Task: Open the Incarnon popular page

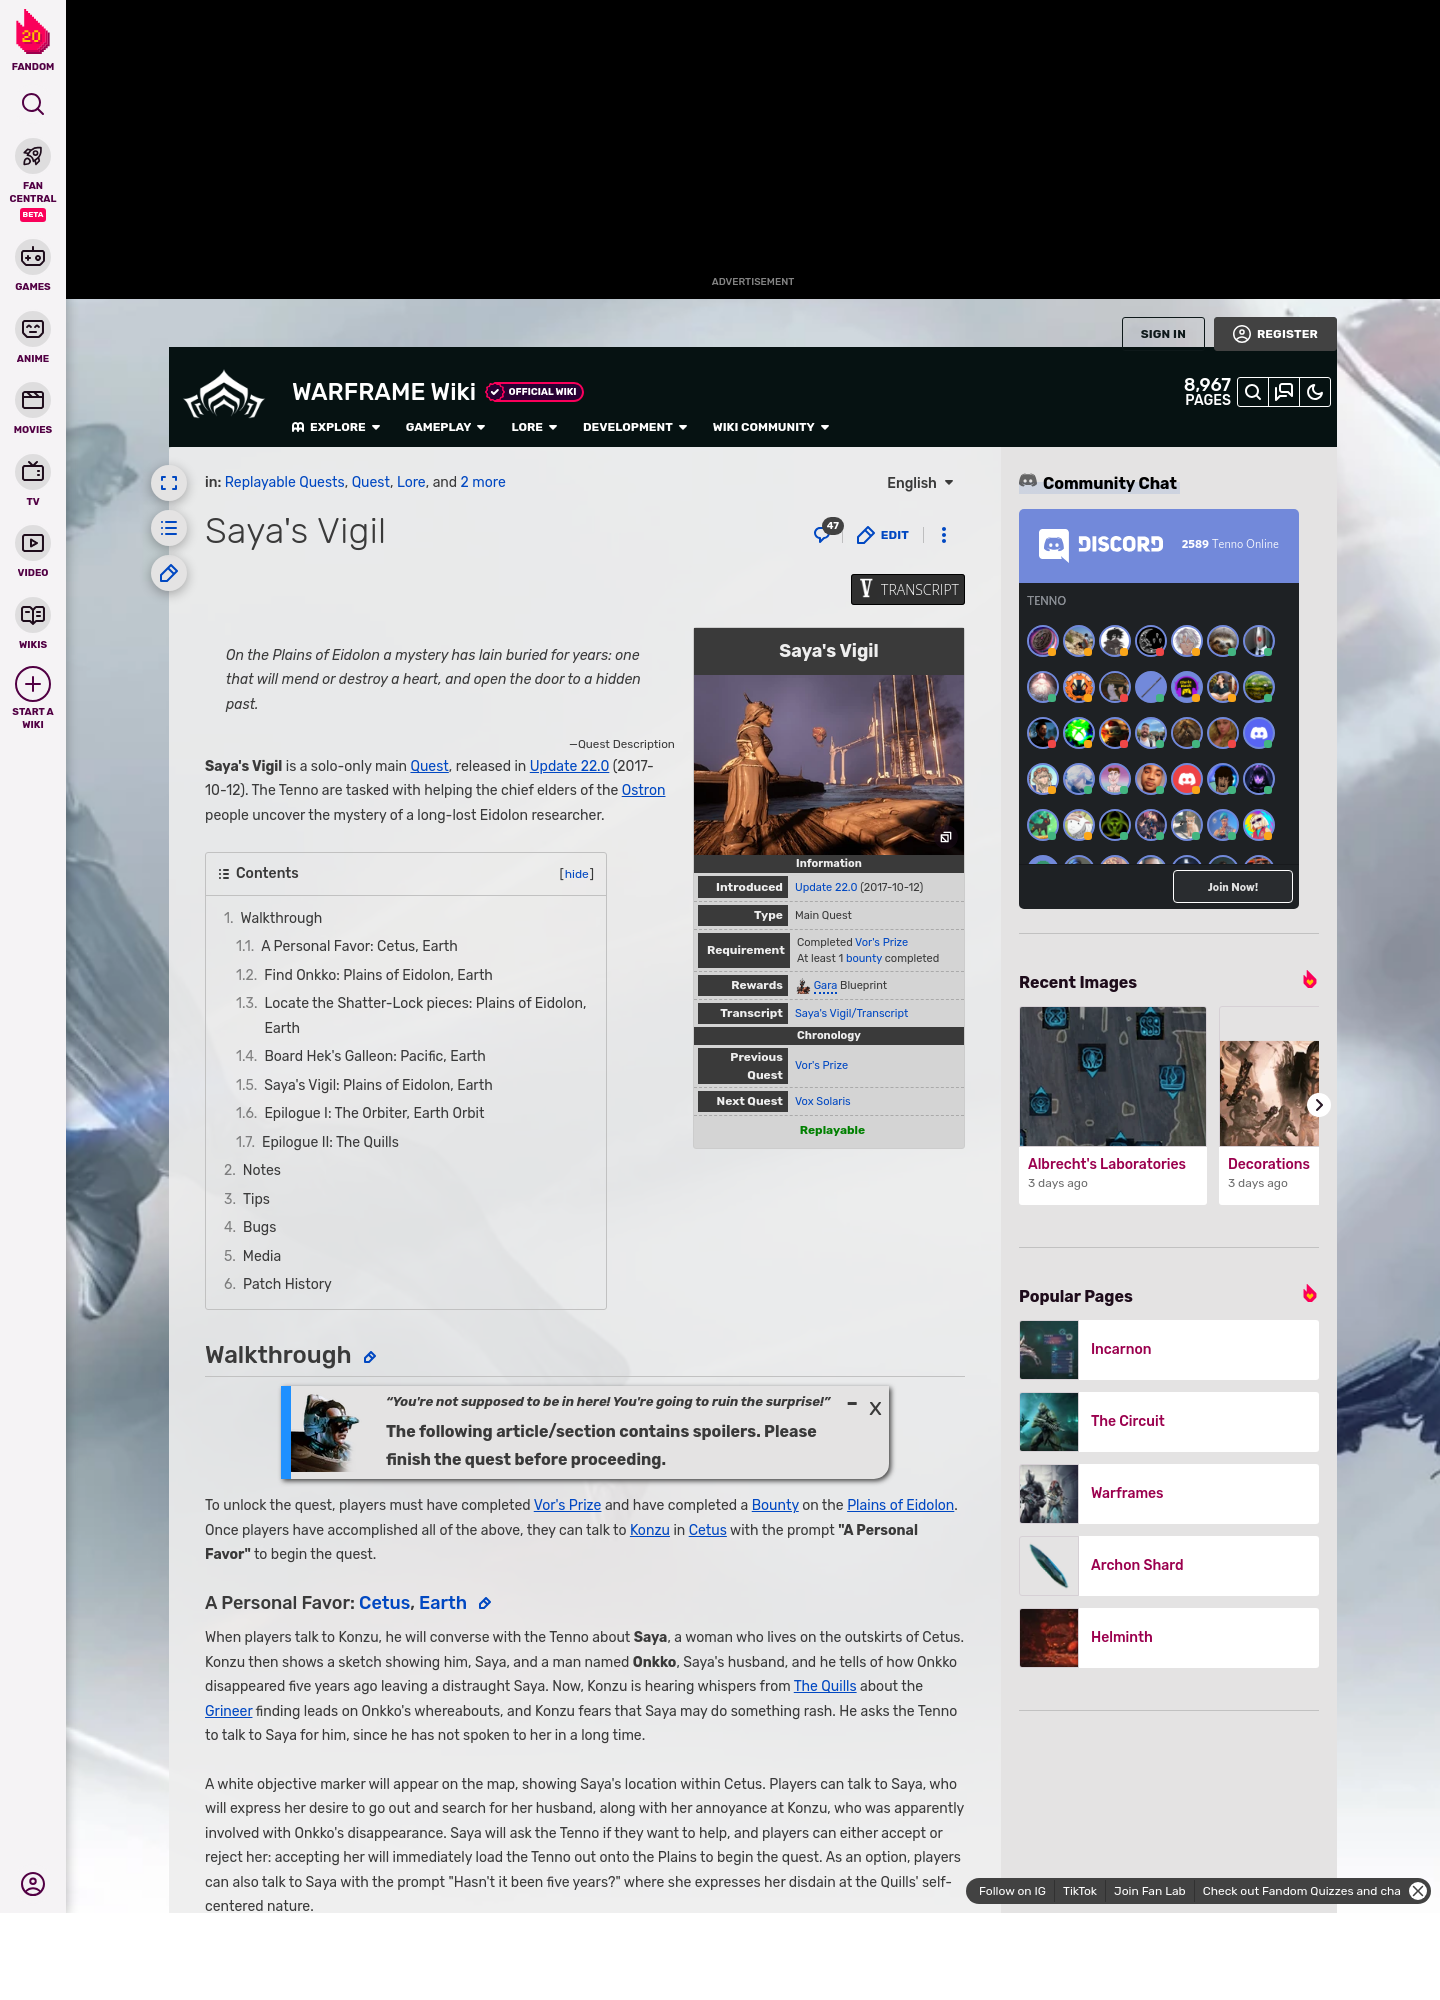Action: click(1169, 1350)
